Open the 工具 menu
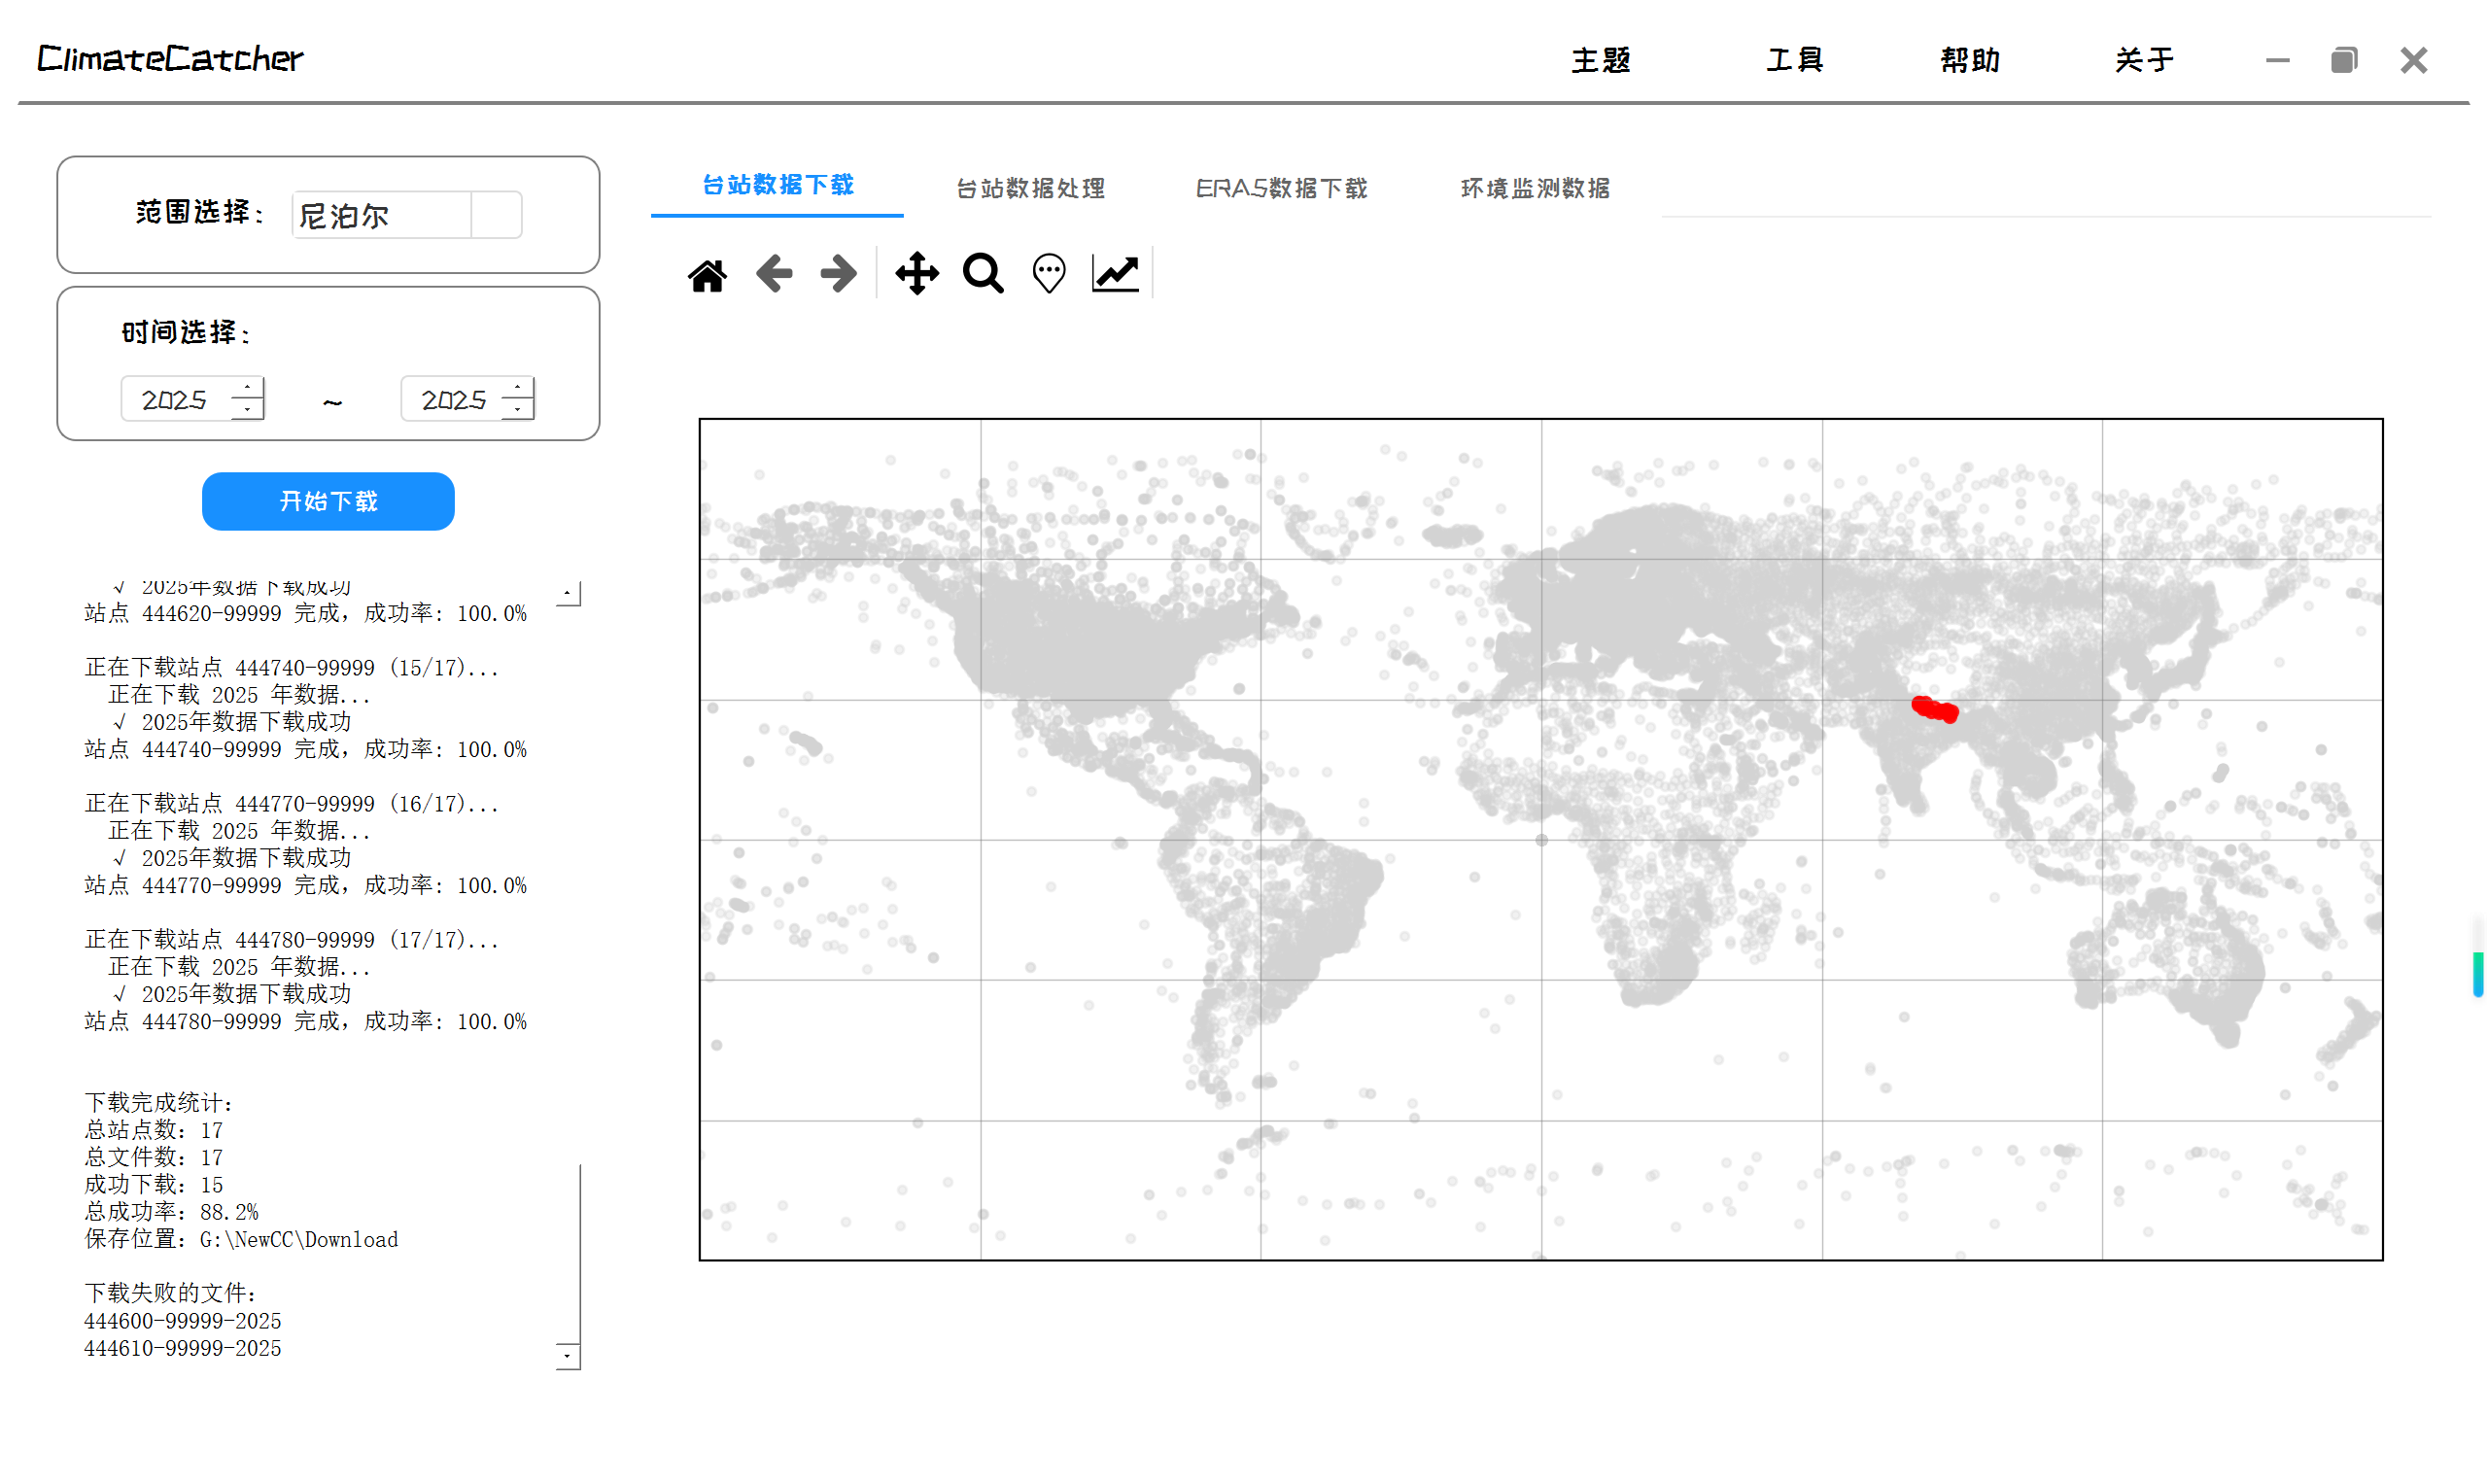 [x=1794, y=61]
